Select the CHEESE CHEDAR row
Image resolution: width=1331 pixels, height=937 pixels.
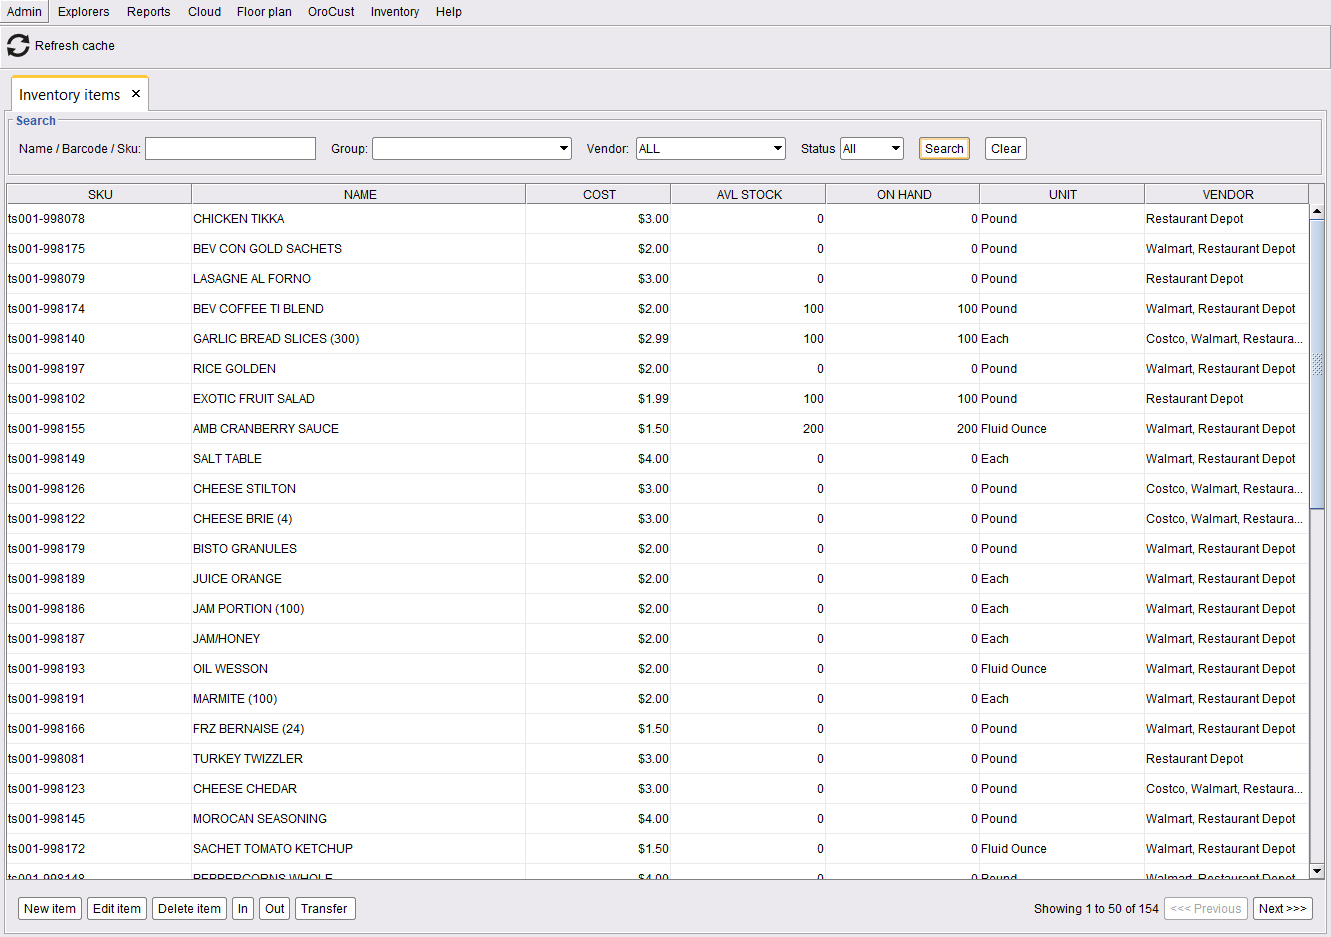(x=658, y=789)
